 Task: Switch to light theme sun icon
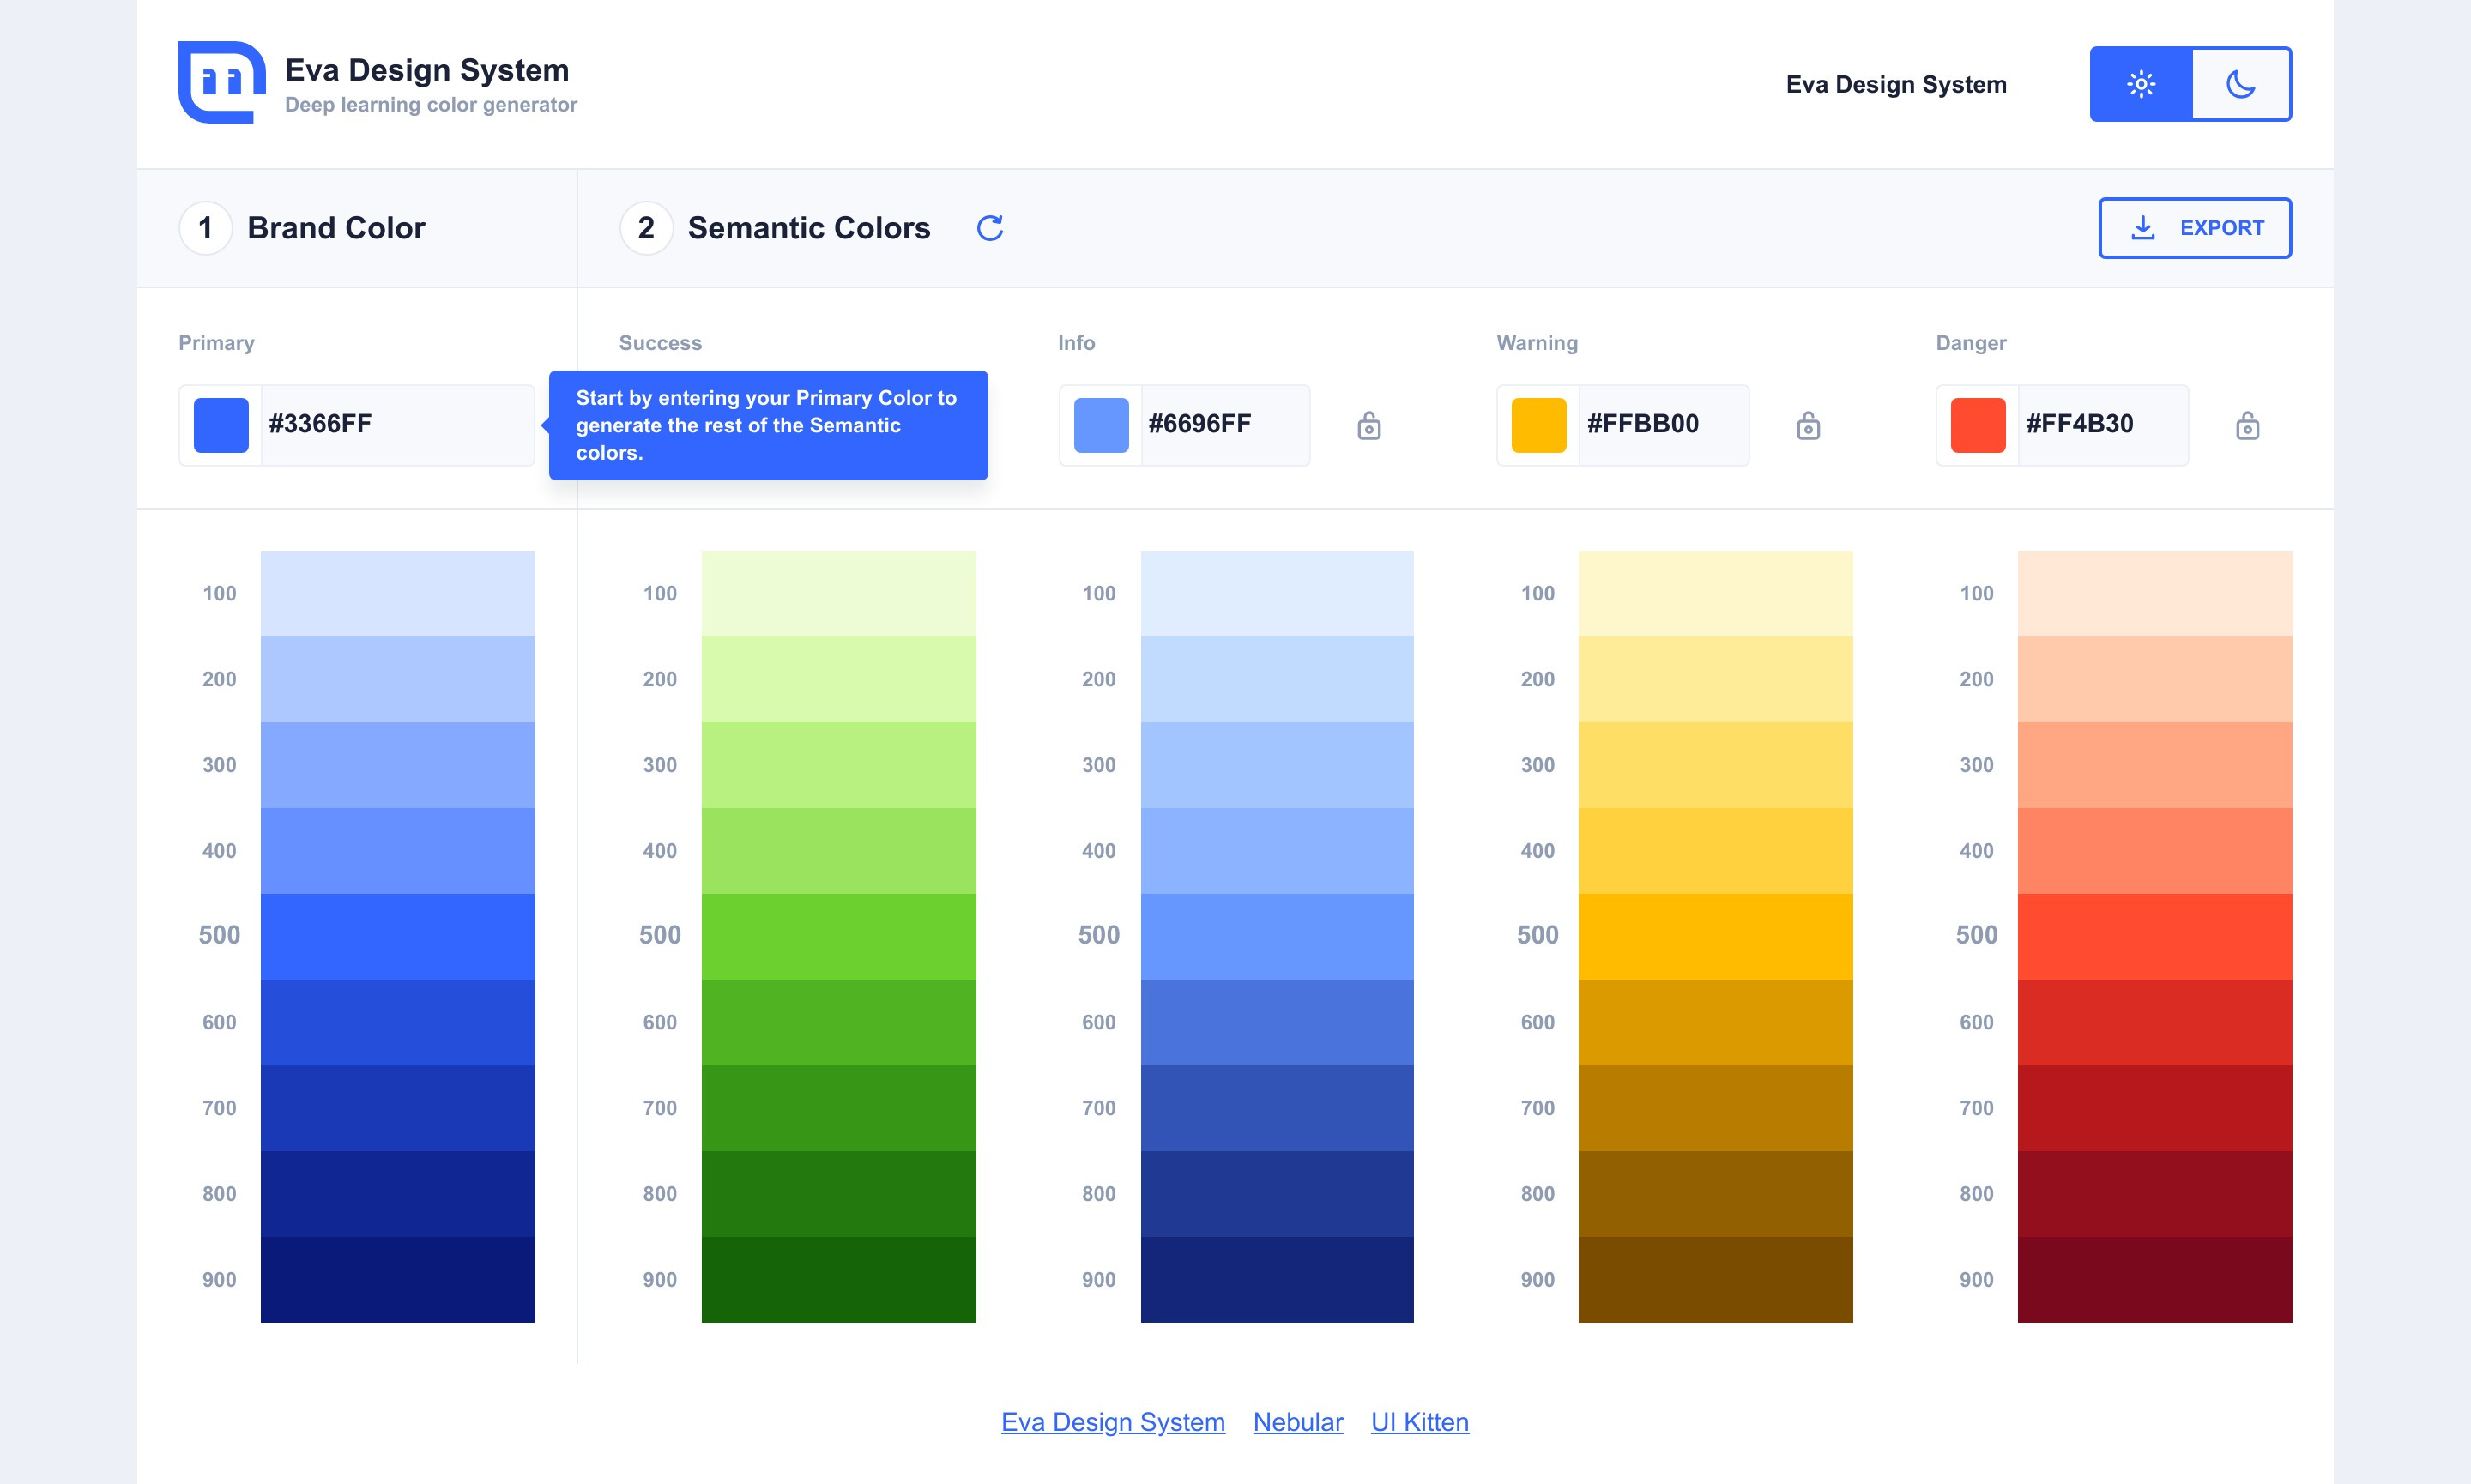tap(2140, 84)
